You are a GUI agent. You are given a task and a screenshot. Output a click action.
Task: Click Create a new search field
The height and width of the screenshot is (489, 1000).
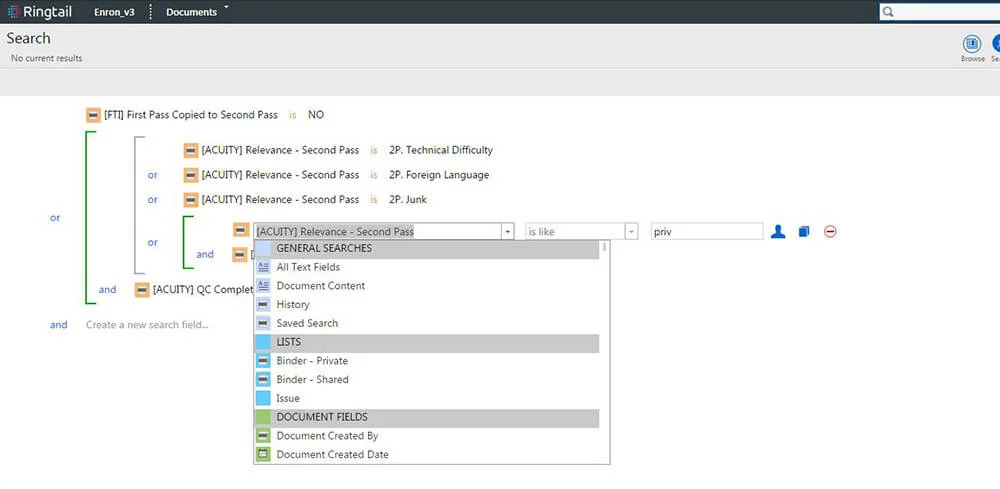[x=147, y=325]
